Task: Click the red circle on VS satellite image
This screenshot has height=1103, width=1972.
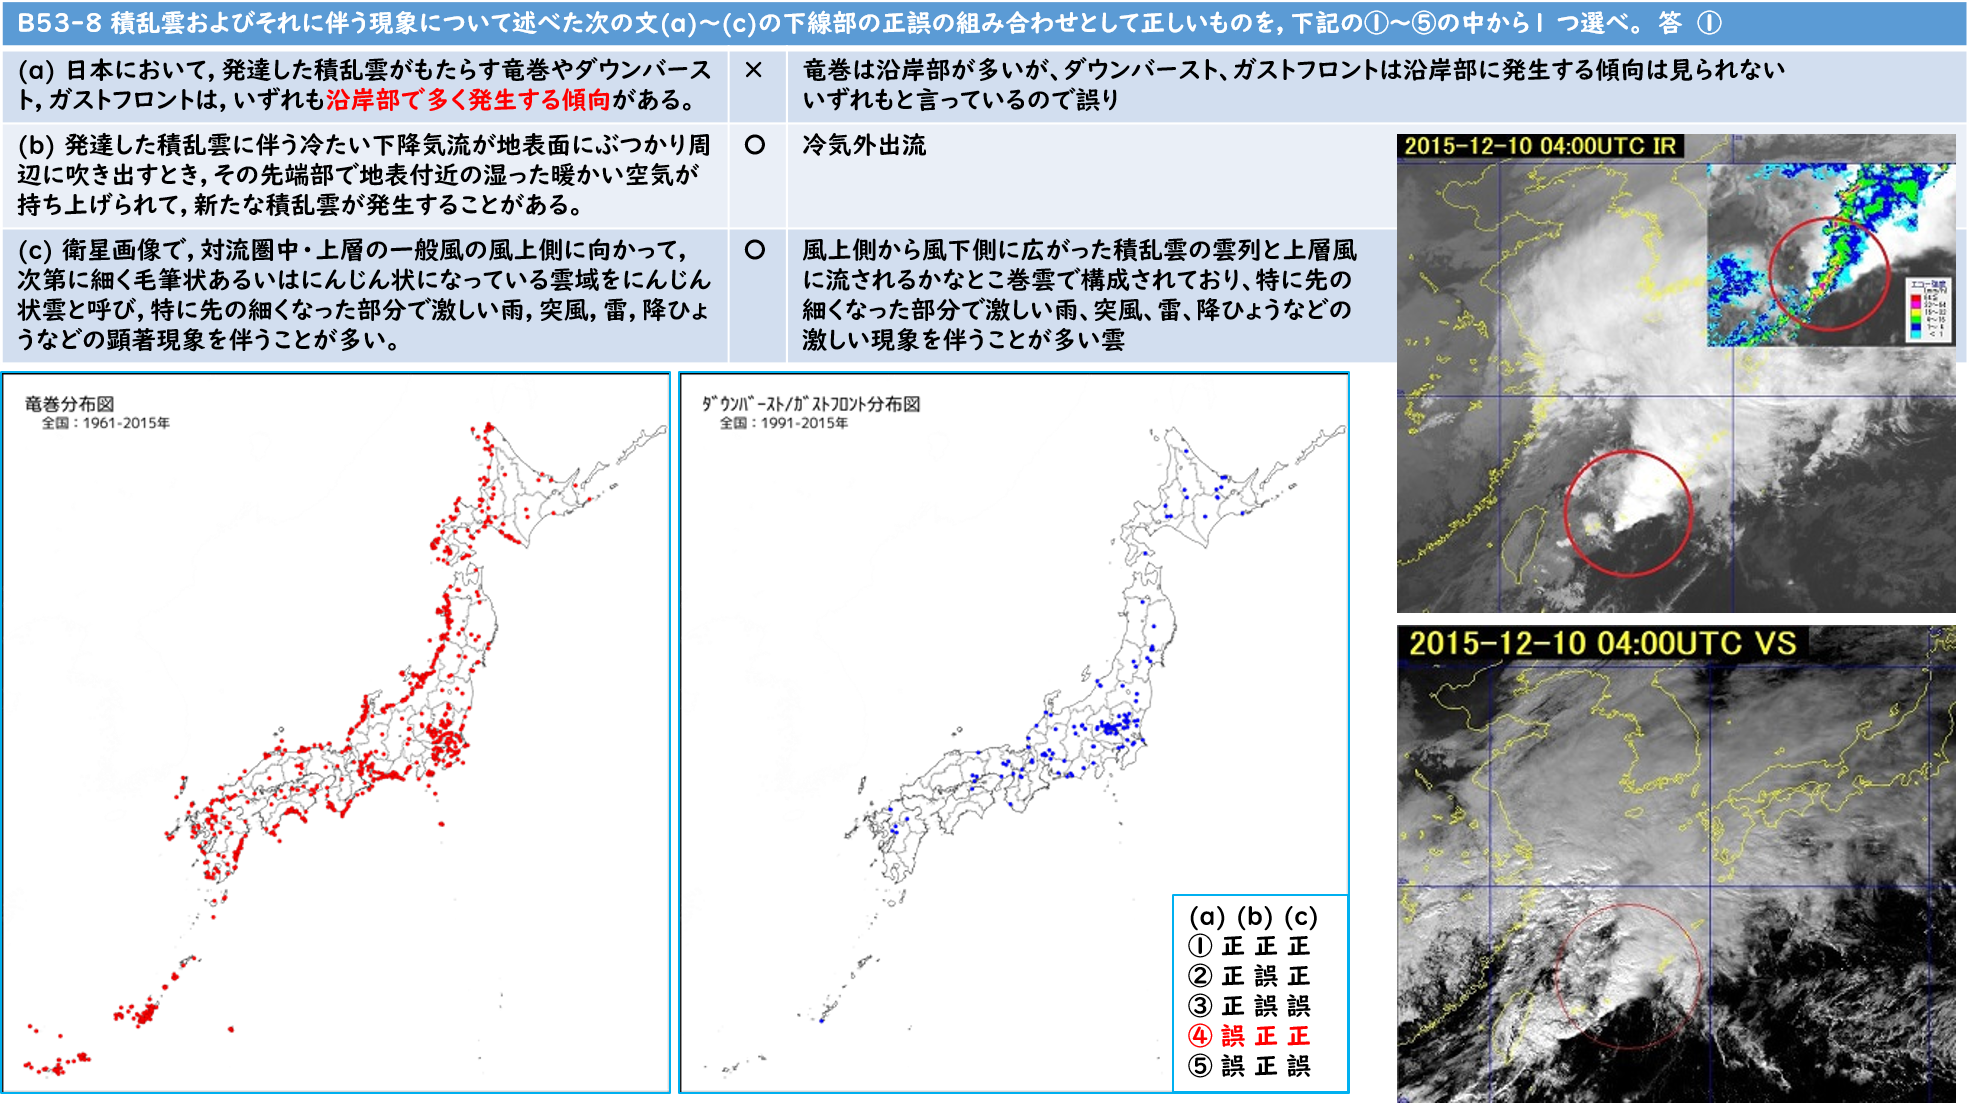Action: 1628,975
